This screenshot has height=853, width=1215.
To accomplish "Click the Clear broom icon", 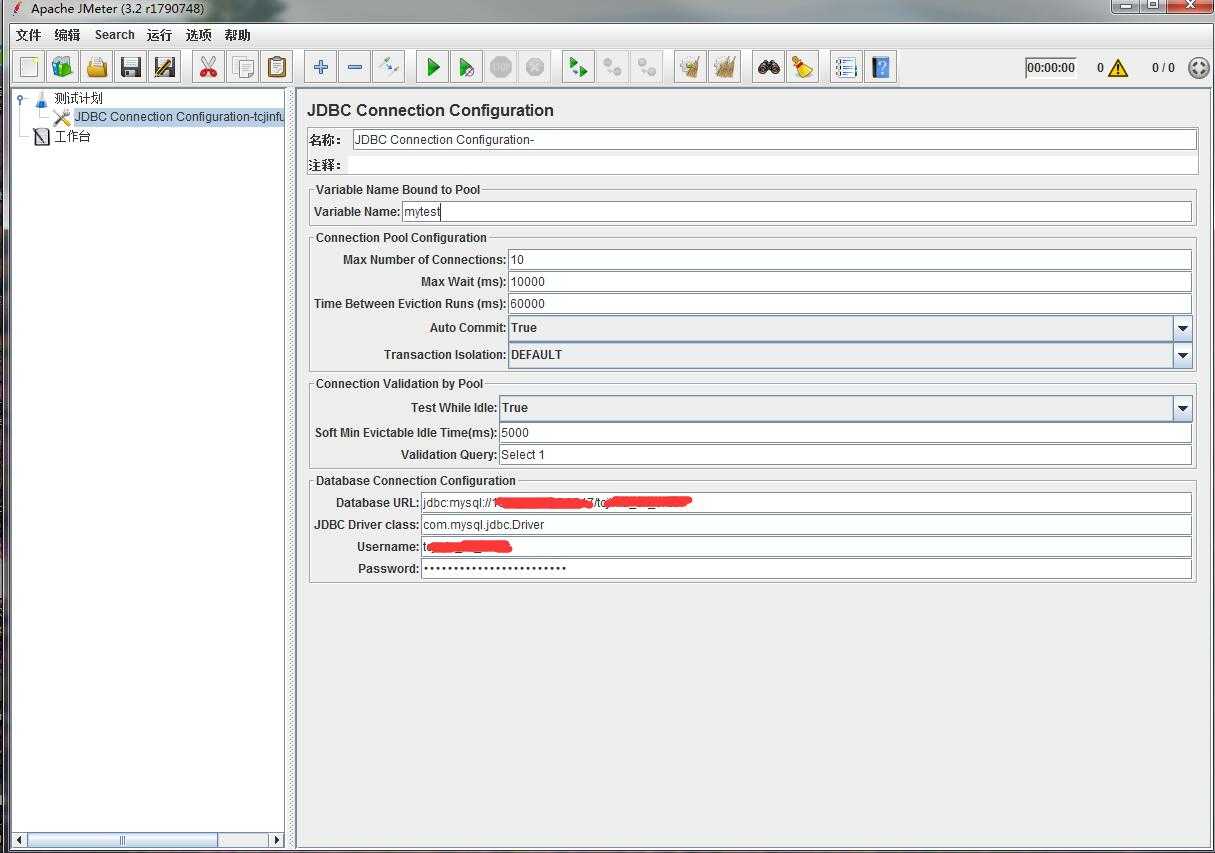I will click(690, 67).
